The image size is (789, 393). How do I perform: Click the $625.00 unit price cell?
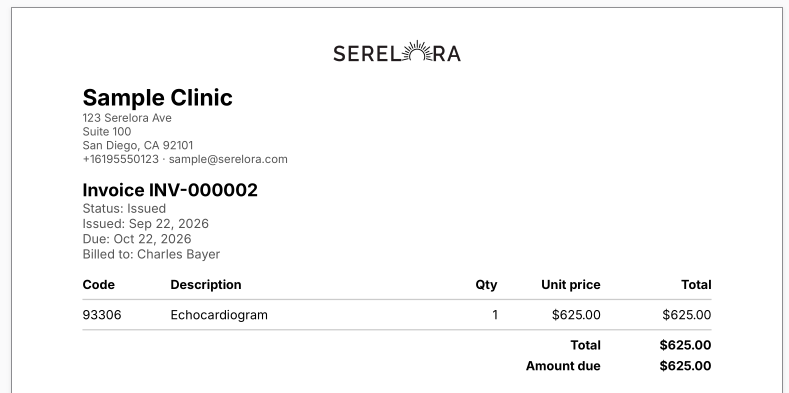click(576, 315)
